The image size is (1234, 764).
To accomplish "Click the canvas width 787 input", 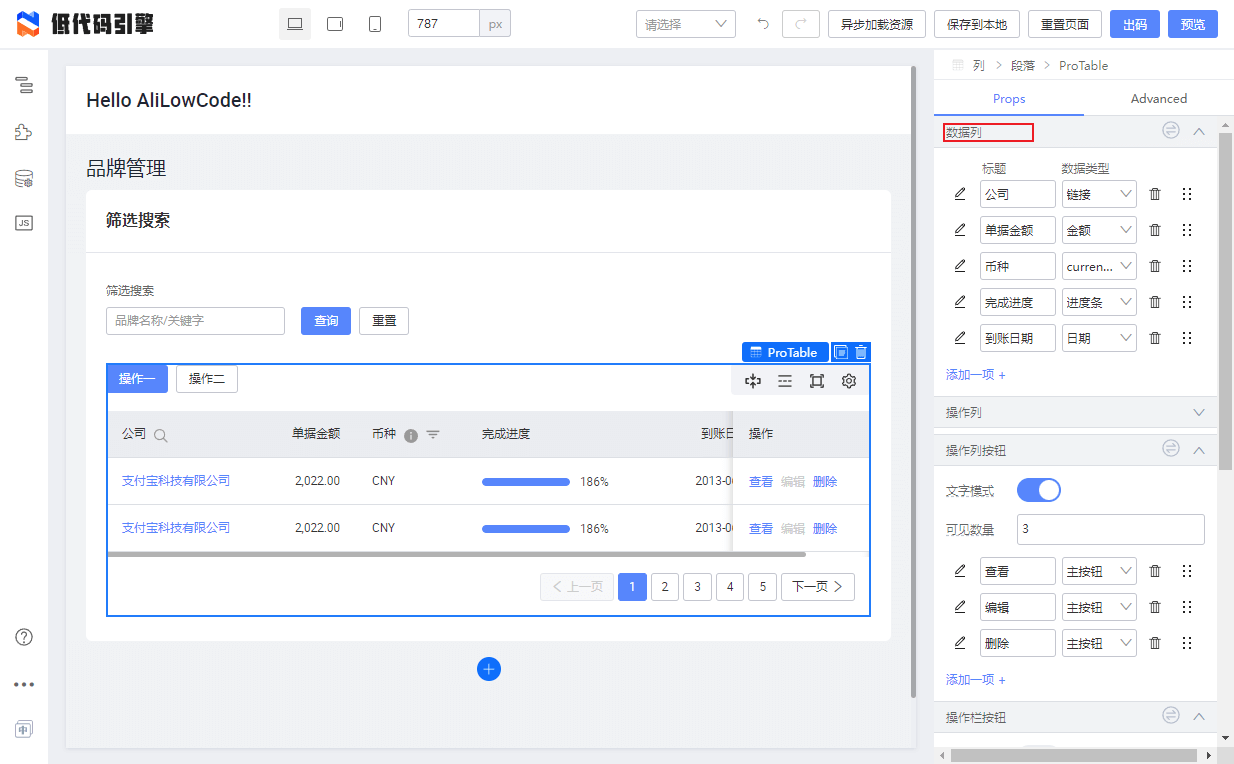I will pos(444,24).
